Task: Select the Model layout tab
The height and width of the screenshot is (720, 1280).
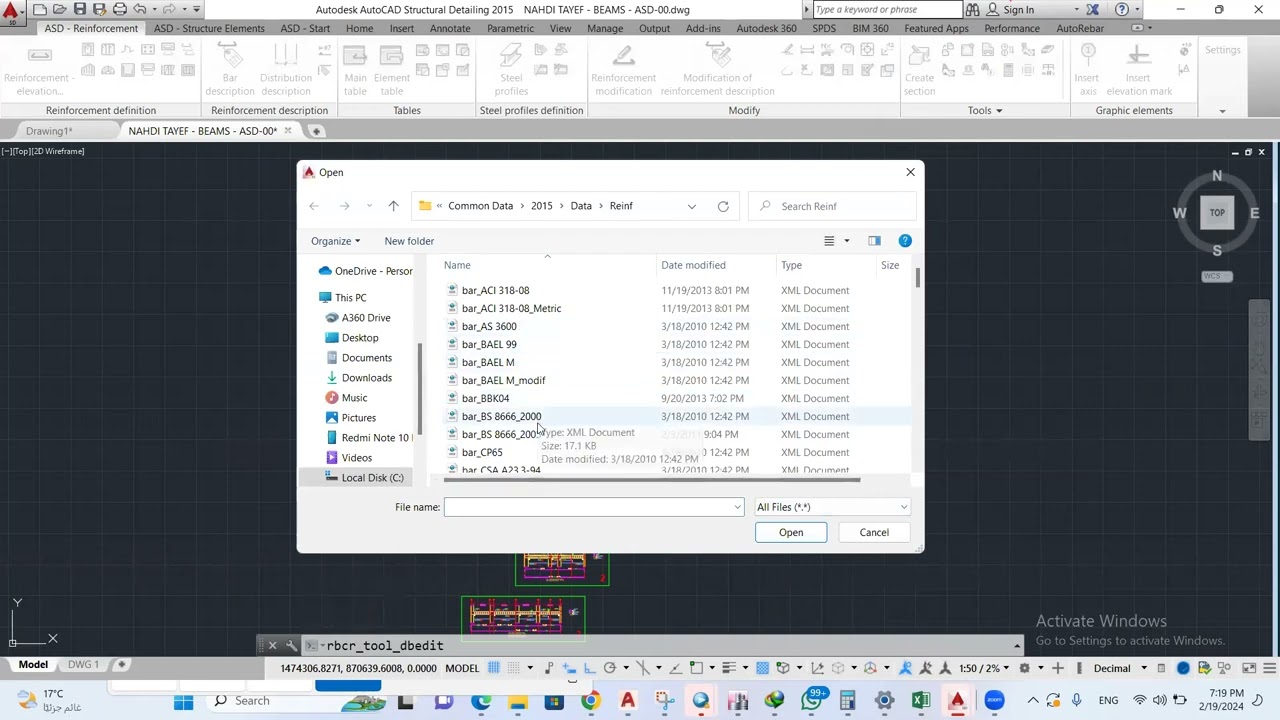Action: 33,664
